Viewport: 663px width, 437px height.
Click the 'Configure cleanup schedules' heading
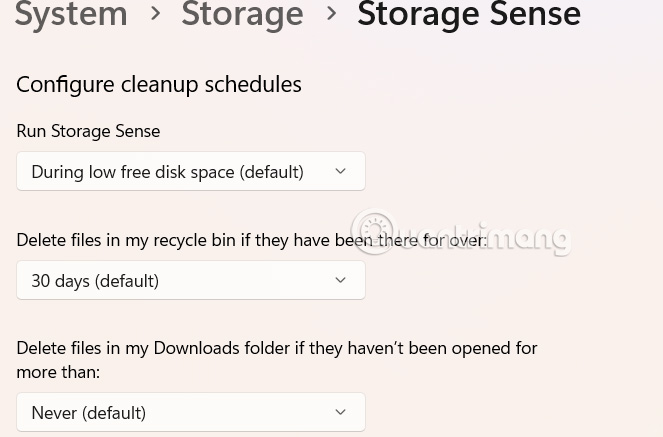[159, 84]
